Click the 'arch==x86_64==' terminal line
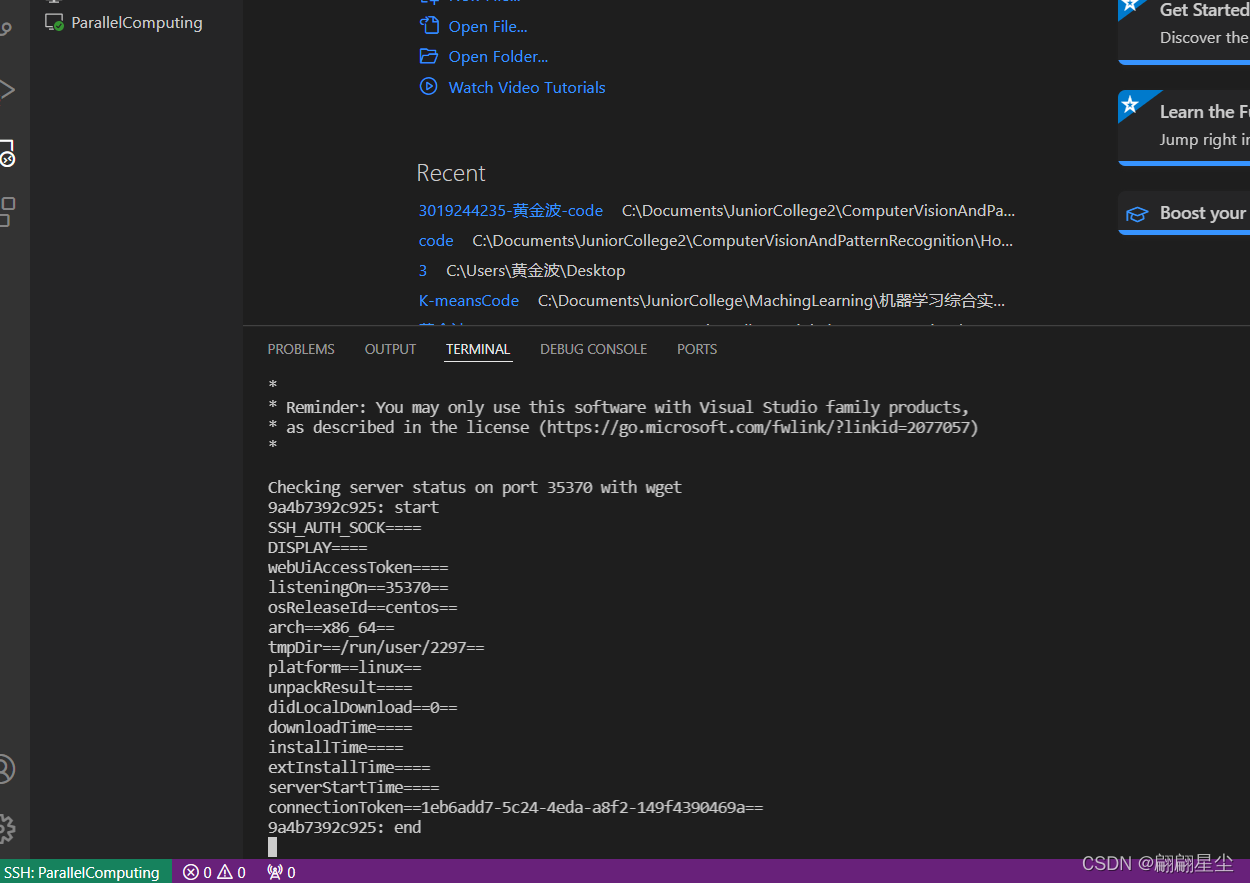Viewport: 1250px width, 883px height. (x=331, y=627)
